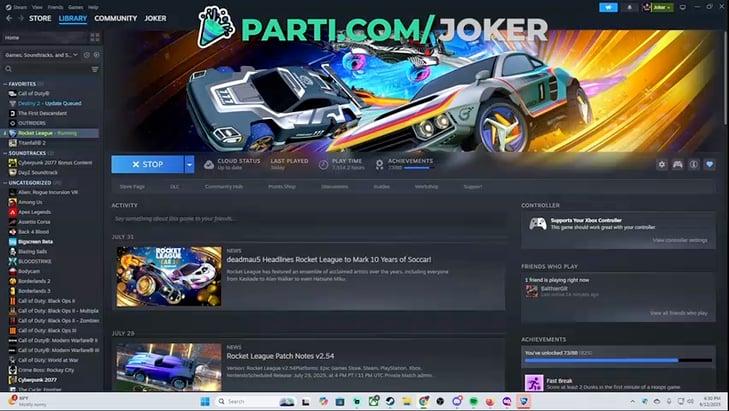This screenshot has height=411, width=729.
Task: Open the dropdown arrow beside STOP
Action: tap(189, 165)
